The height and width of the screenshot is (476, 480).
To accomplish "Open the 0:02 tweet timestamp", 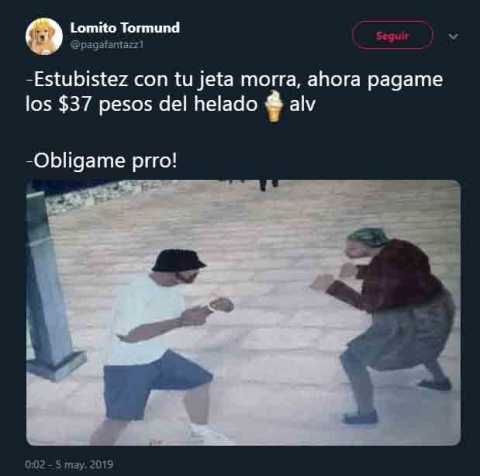I will click(35, 464).
